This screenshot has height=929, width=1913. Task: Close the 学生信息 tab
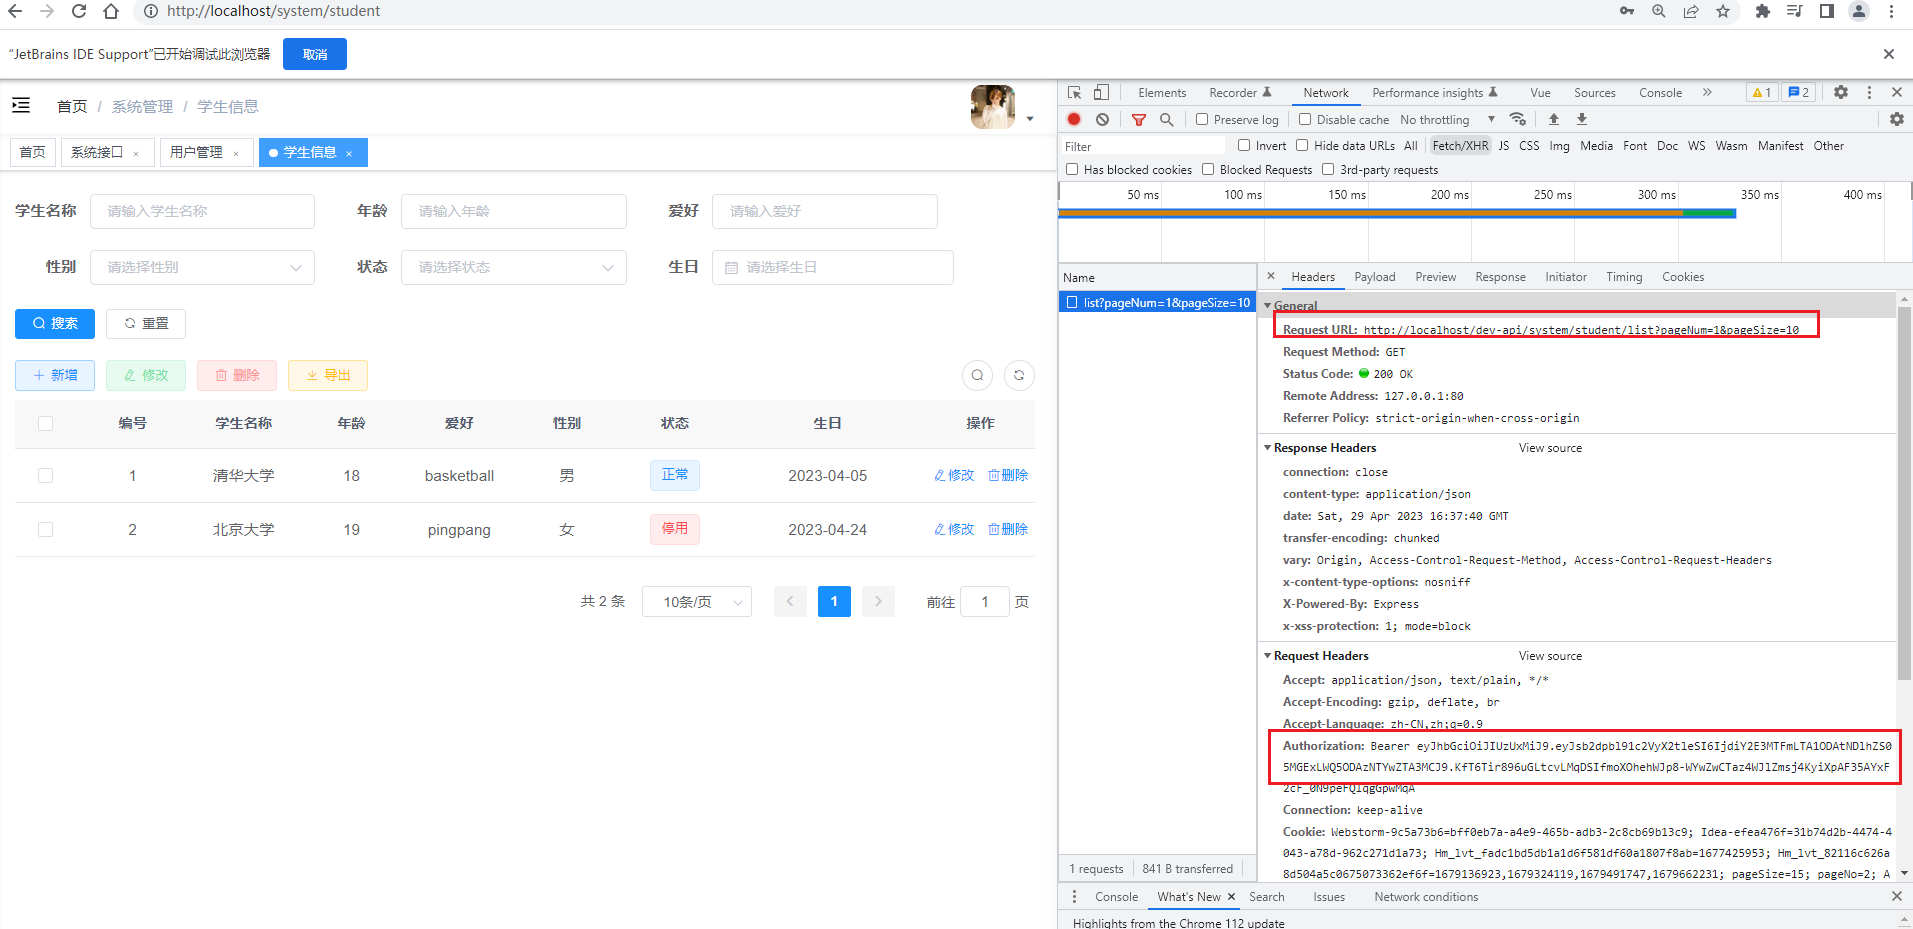coord(349,153)
